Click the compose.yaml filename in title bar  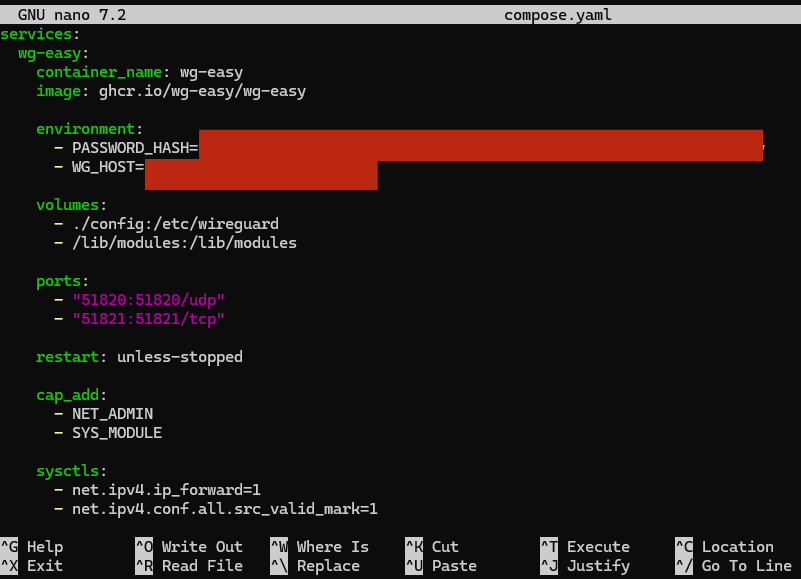point(557,15)
